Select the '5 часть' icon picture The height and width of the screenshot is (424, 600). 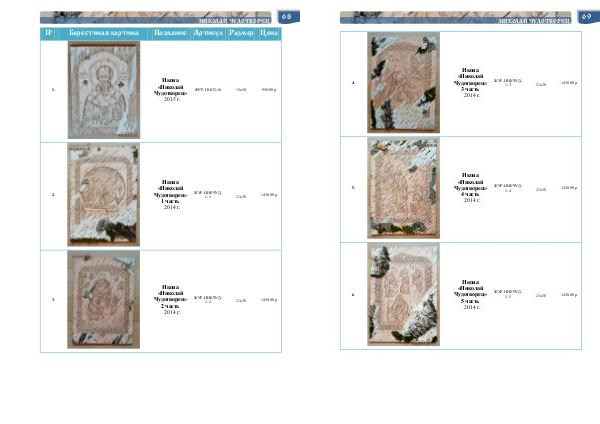[x=402, y=294]
